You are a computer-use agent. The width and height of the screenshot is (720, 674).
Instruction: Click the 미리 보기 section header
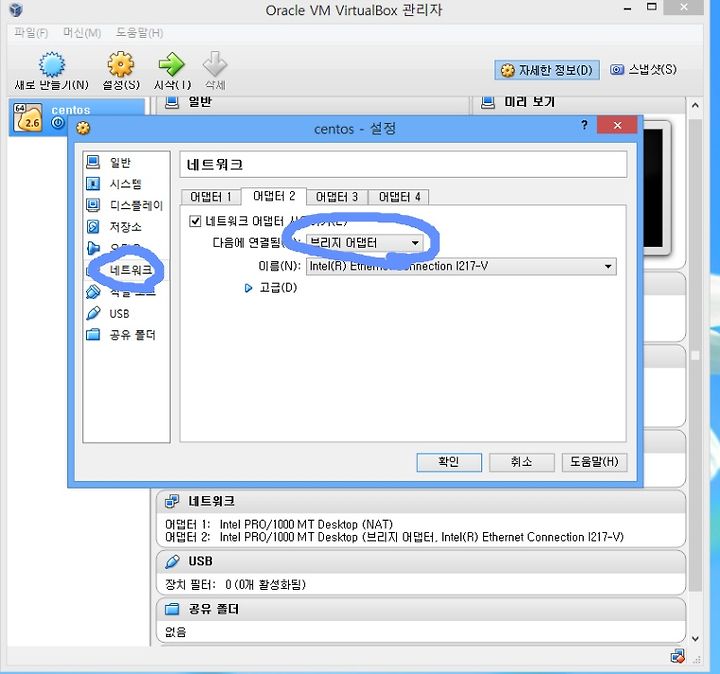[x=579, y=103]
